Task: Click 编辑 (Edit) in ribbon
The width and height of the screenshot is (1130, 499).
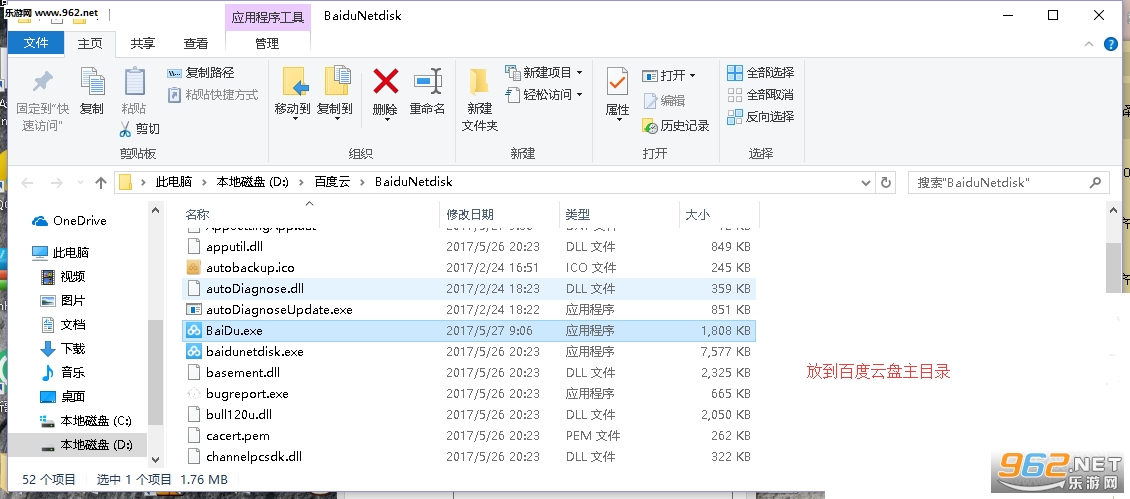Action: click(x=664, y=101)
